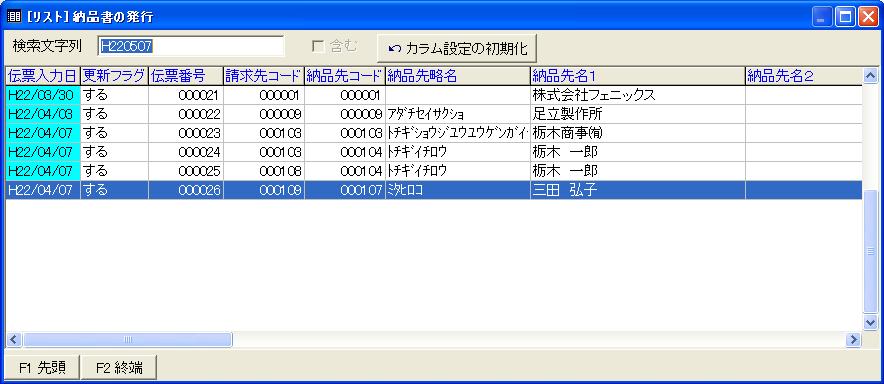Click the カラム設定の初期化 button
This screenshot has width=884, height=384.
[457, 48]
